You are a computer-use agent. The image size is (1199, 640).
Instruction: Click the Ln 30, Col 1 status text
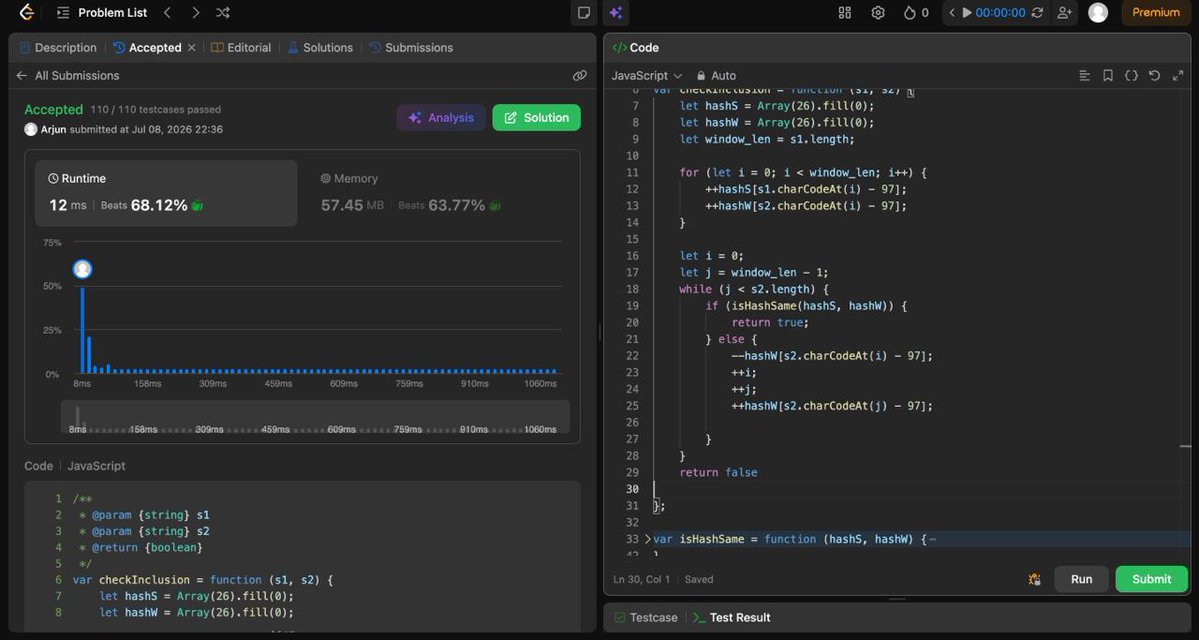coord(642,580)
